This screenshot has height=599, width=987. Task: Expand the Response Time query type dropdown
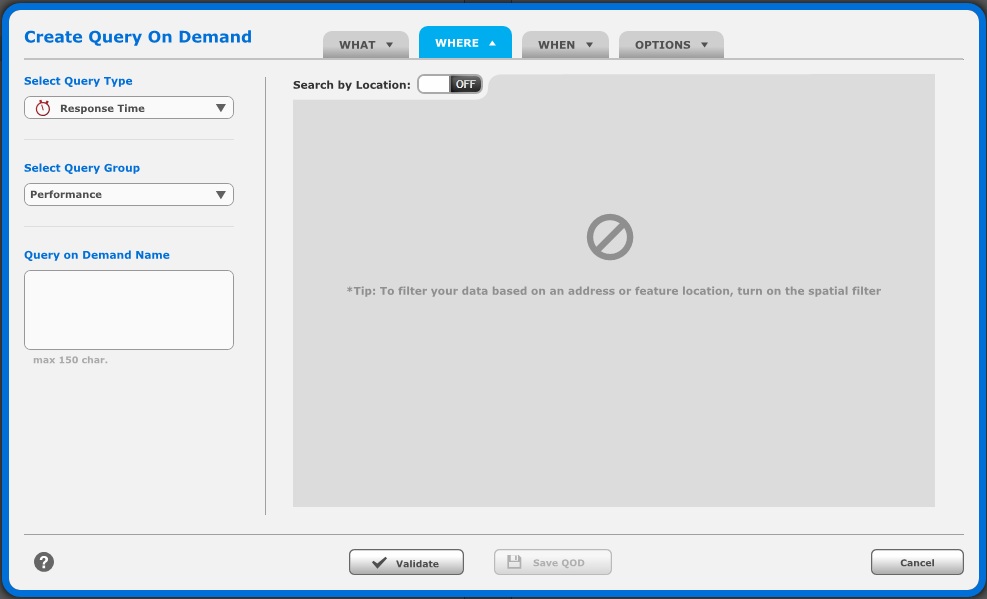220,108
